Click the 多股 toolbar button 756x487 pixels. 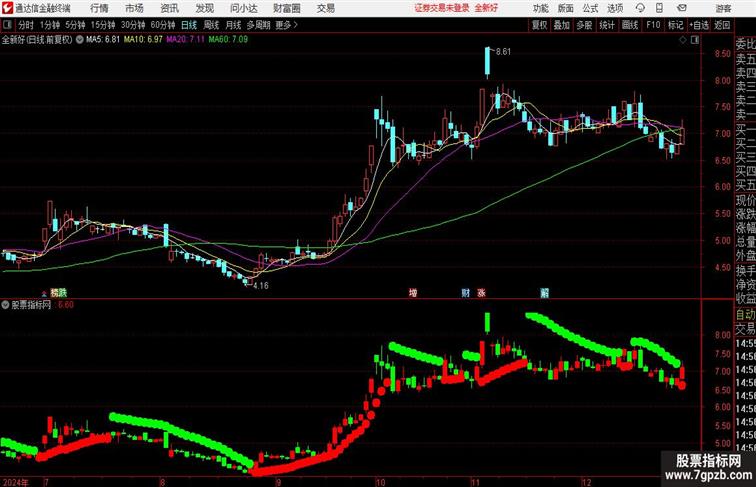584,25
